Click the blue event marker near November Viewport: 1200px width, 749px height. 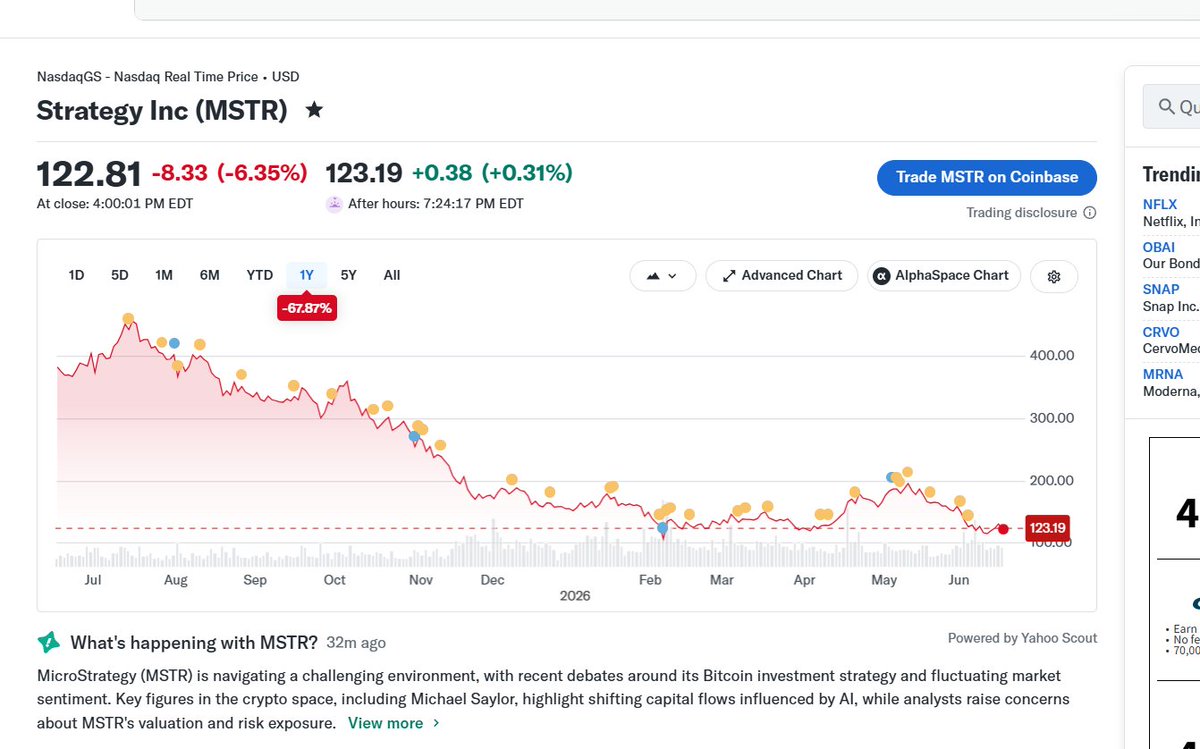point(413,437)
